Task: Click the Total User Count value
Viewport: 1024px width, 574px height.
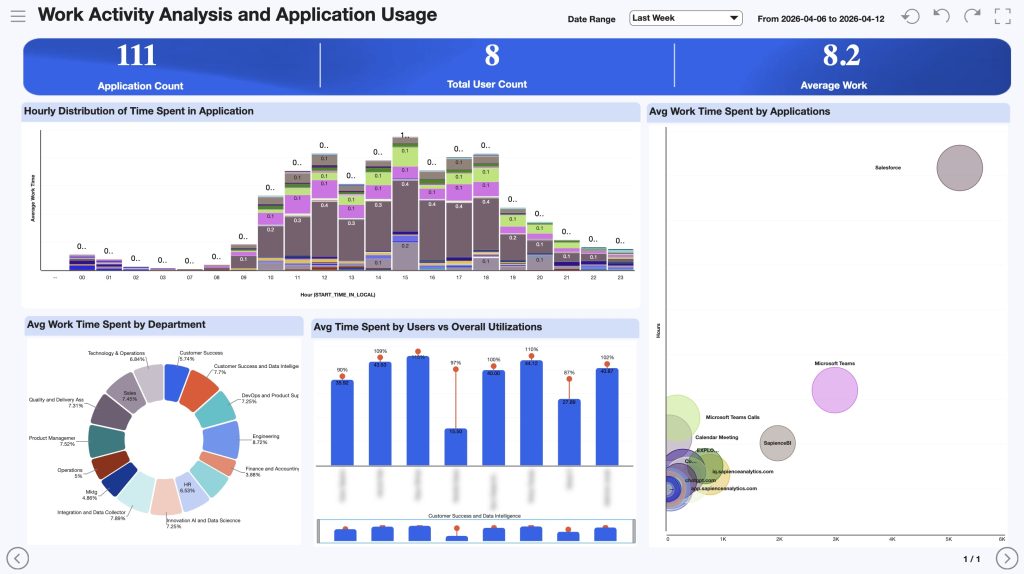Action: [491, 56]
